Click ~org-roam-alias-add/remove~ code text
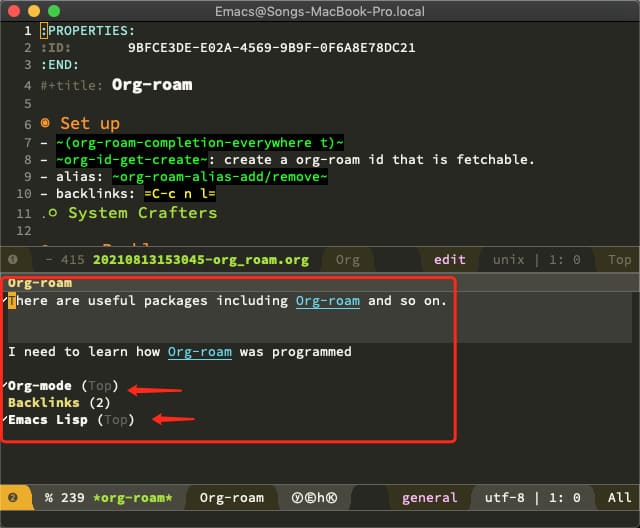The height and width of the screenshot is (528, 640). pyautogui.click(x=220, y=177)
